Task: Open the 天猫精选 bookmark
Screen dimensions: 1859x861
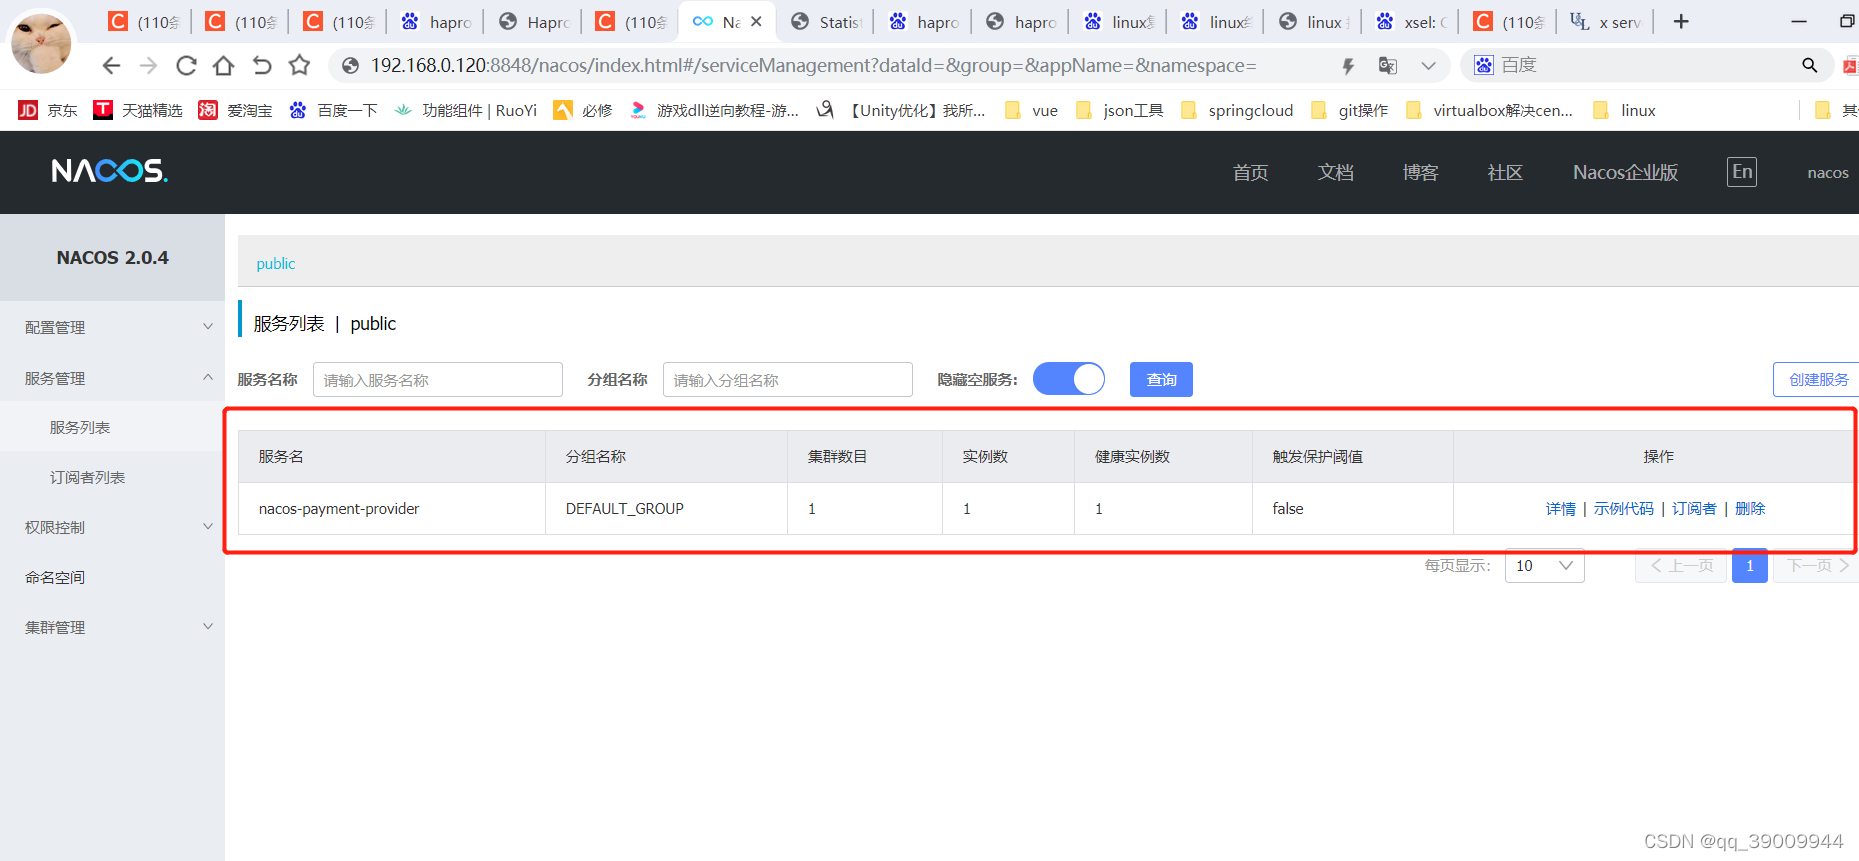Action: click(x=137, y=110)
